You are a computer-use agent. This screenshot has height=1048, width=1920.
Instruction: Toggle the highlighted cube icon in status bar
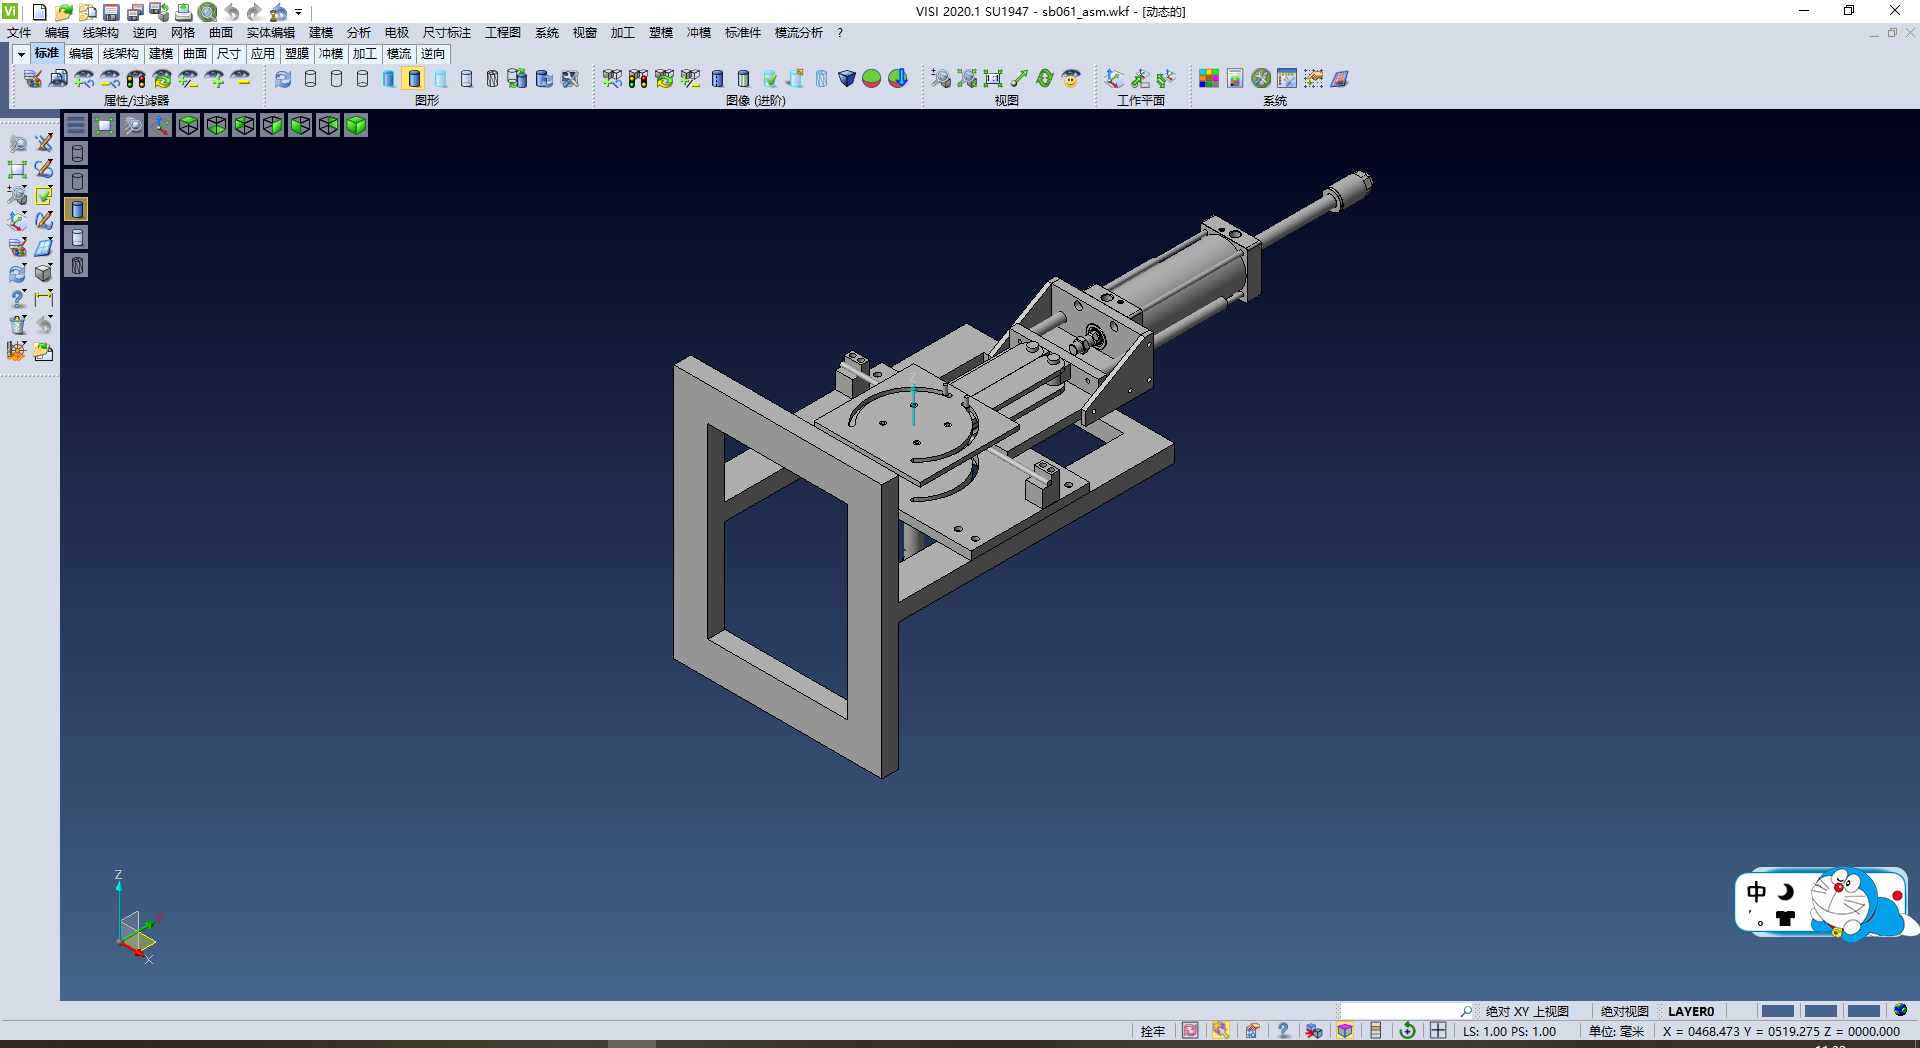click(1345, 1031)
